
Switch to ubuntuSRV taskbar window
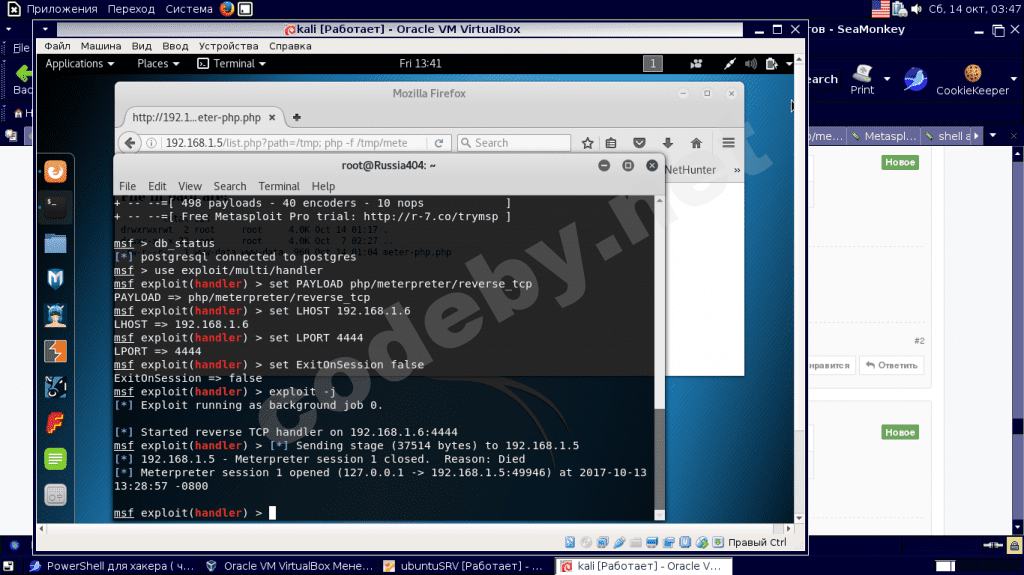(x=464, y=566)
